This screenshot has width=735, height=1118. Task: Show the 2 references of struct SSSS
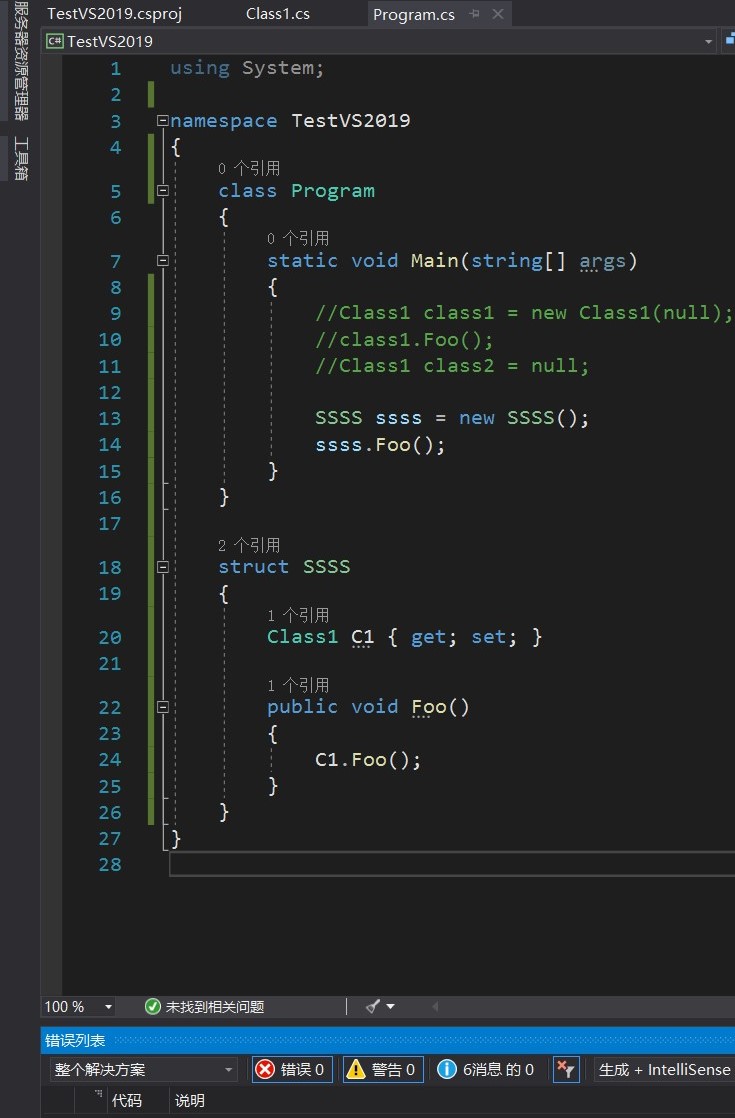(x=249, y=545)
